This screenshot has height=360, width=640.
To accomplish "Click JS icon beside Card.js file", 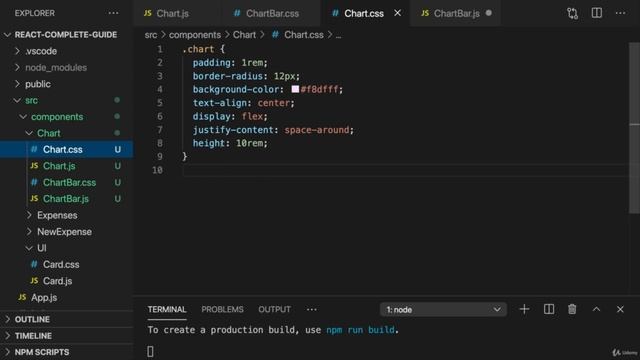I will coord(34,281).
